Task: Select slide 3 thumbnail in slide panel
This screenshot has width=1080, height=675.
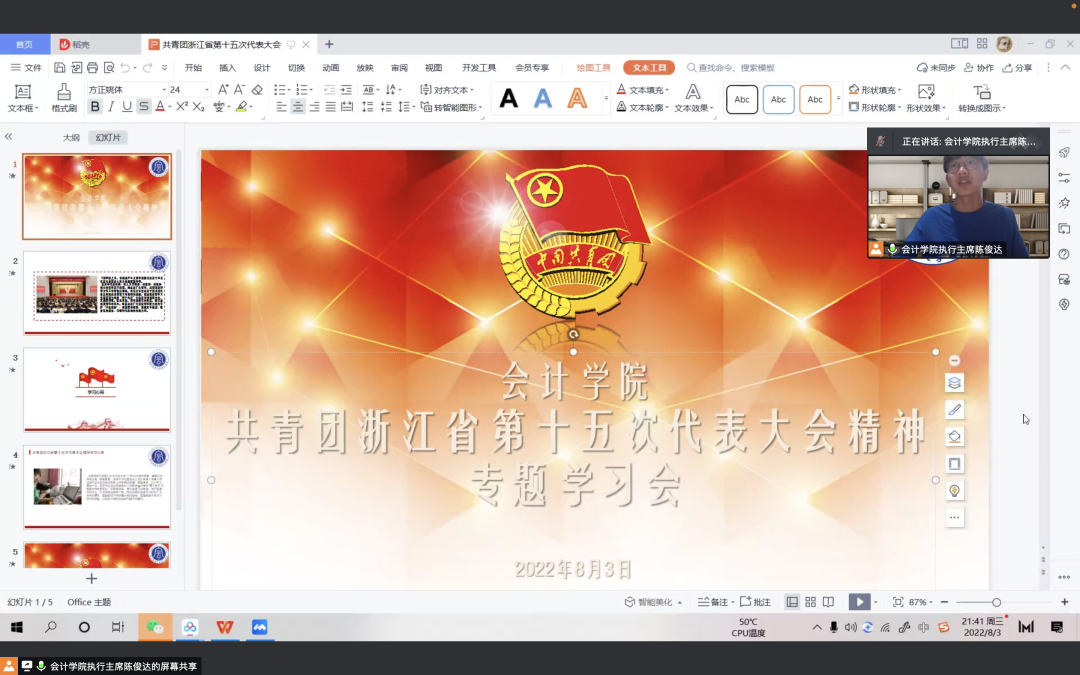Action: (x=97, y=389)
